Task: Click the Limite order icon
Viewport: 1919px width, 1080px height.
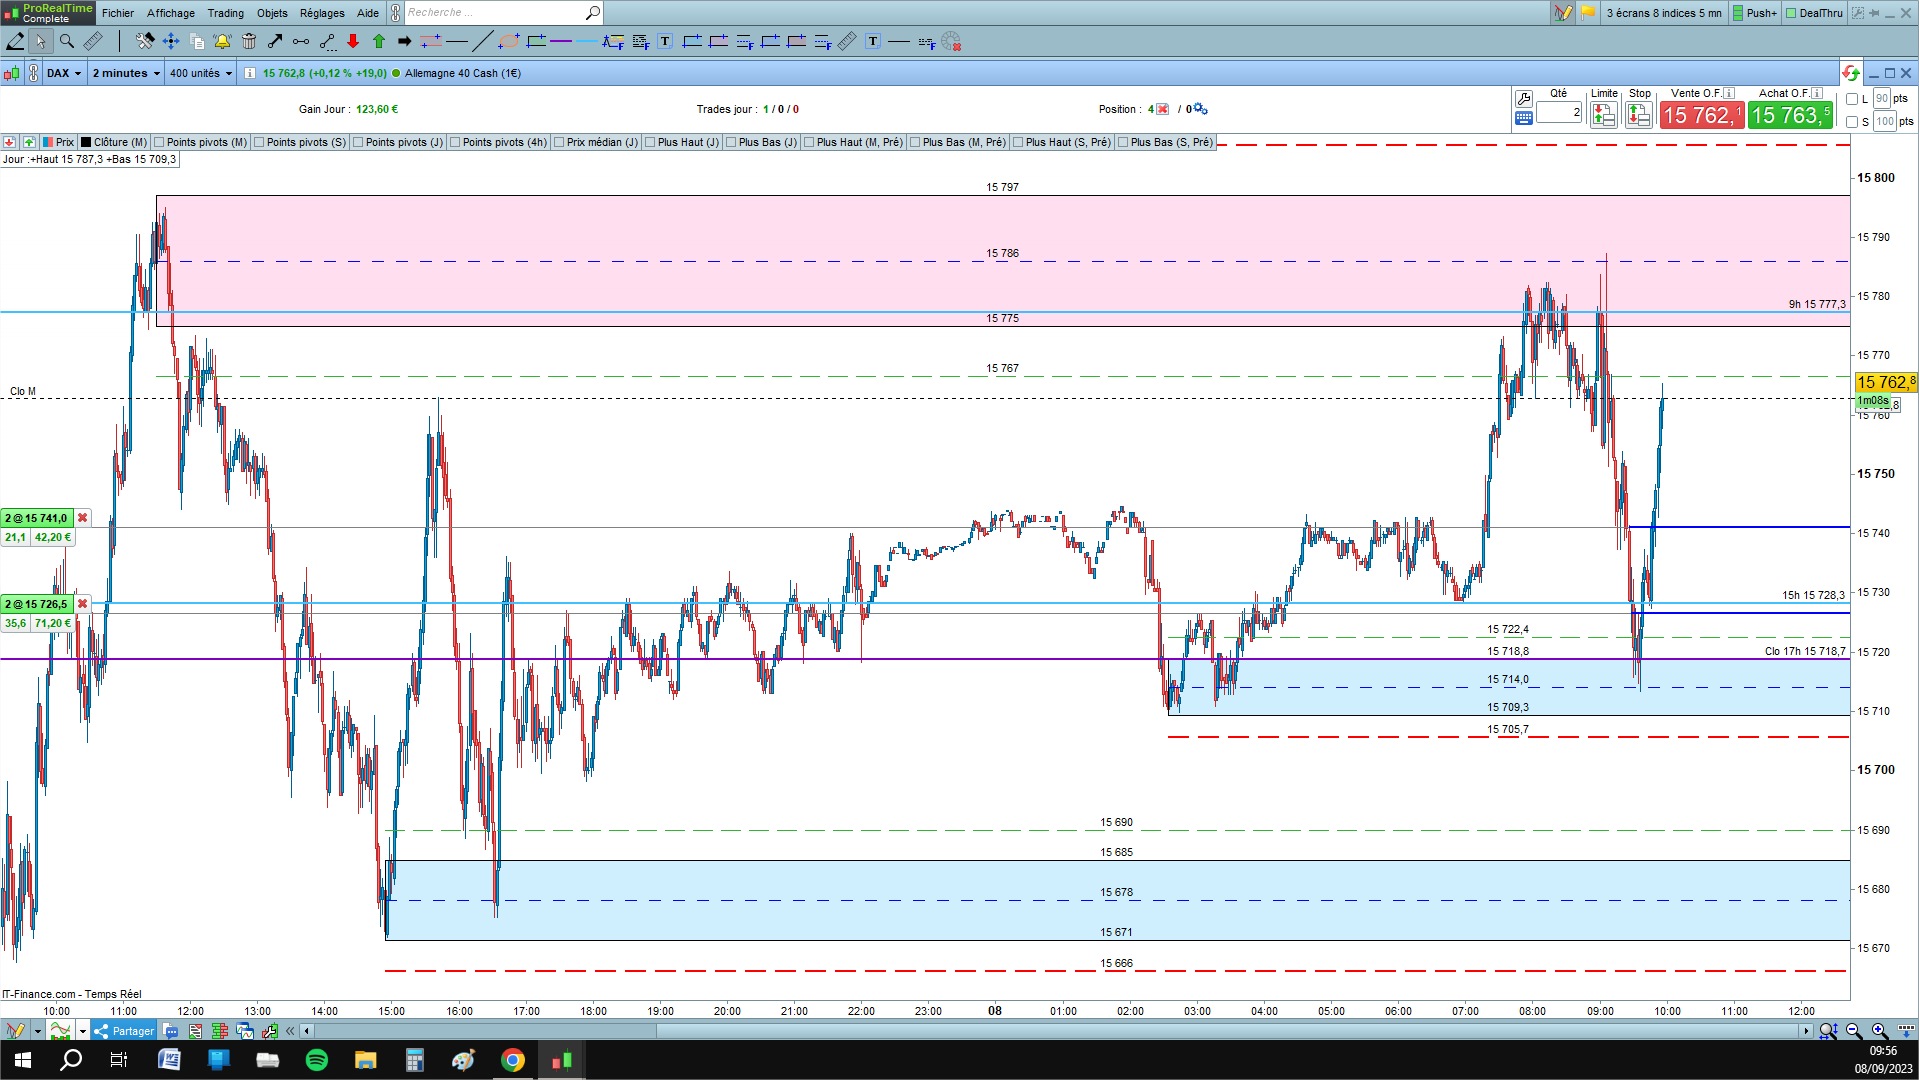Action: pos(1604,115)
